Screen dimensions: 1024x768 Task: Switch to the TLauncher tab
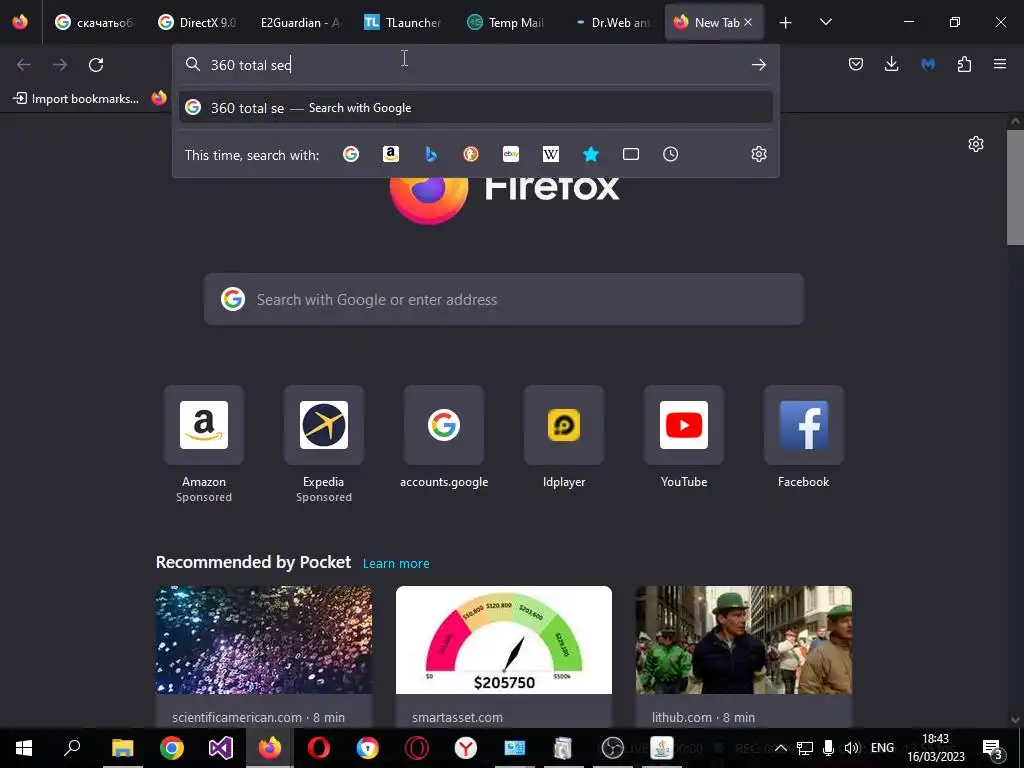coord(404,22)
